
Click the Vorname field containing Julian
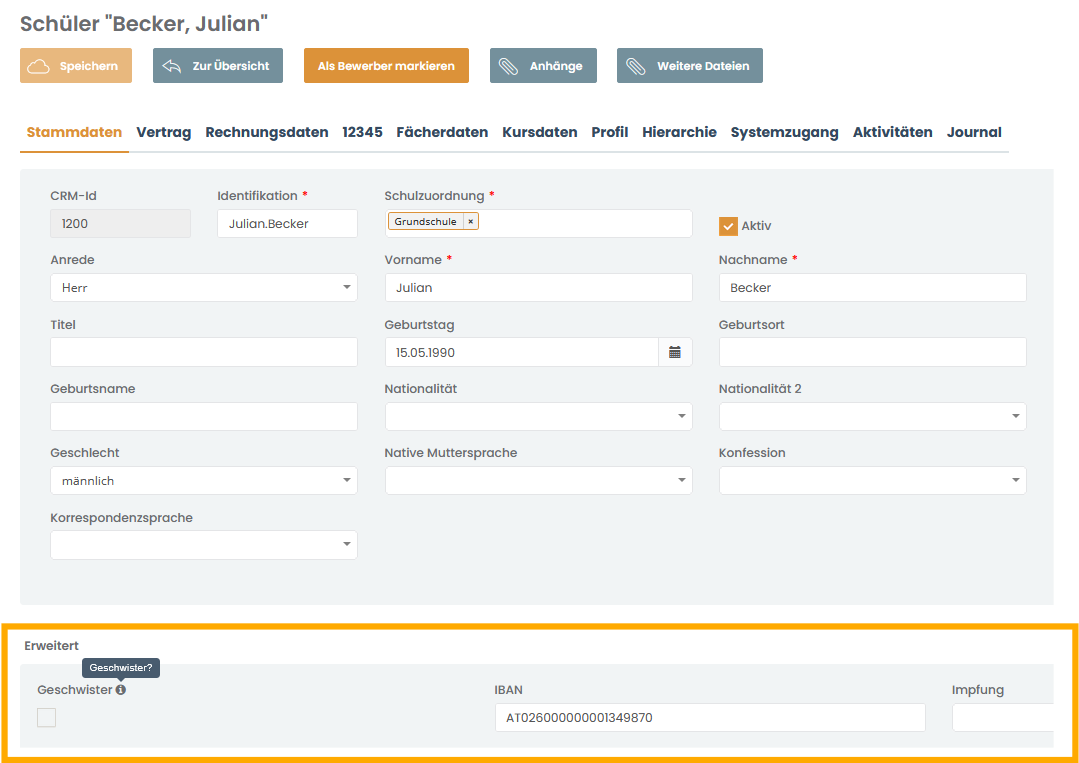pyautogui.click(x=538, y=288)
